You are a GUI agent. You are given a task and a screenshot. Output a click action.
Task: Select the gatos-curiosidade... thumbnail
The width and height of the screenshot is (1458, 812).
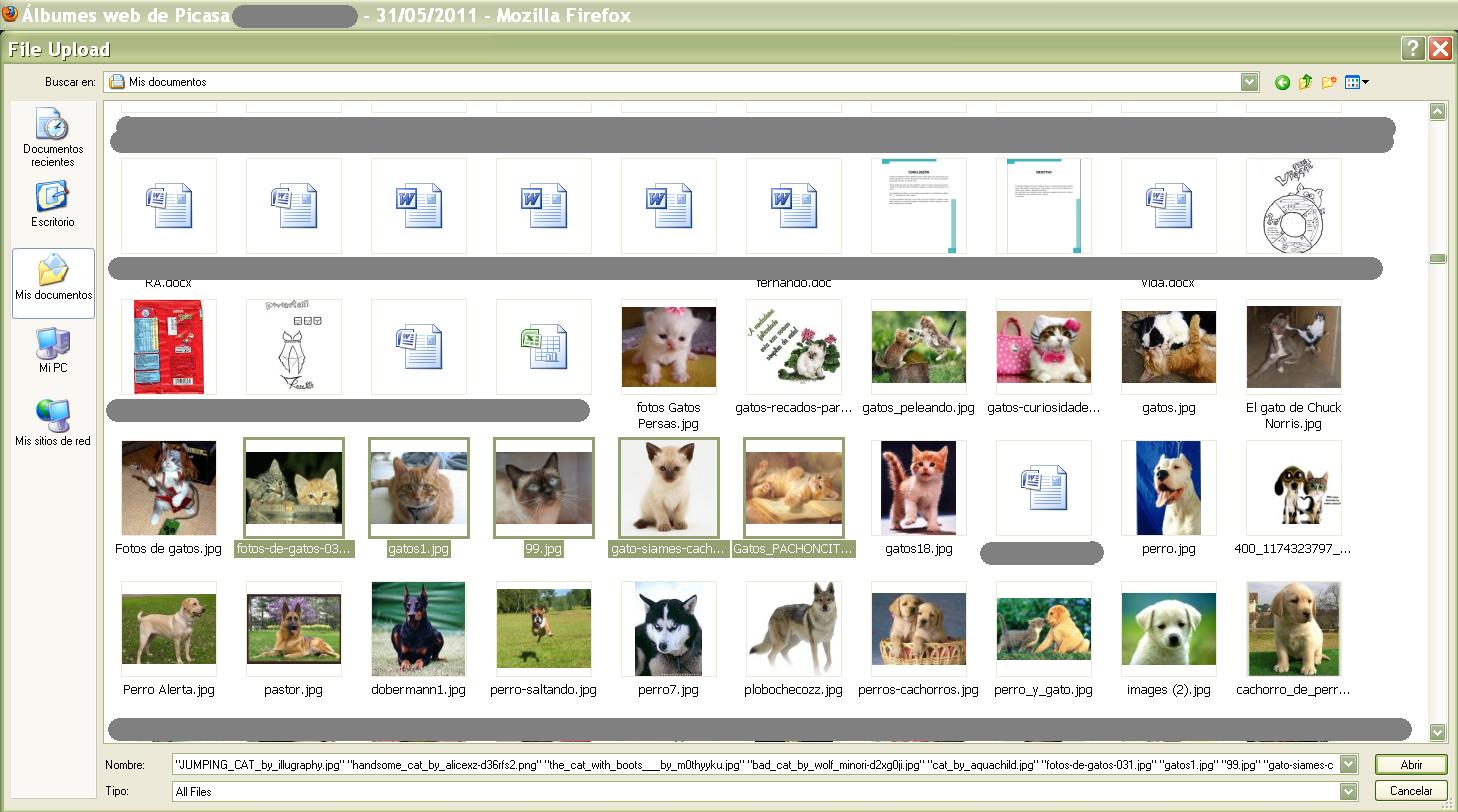1044,347
